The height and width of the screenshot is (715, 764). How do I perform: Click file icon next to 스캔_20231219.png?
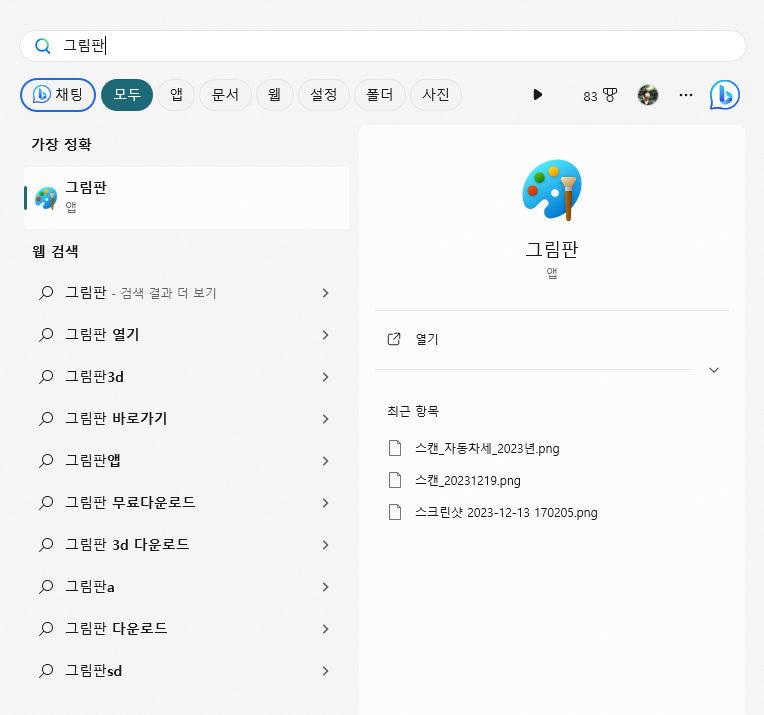(395, 480)
